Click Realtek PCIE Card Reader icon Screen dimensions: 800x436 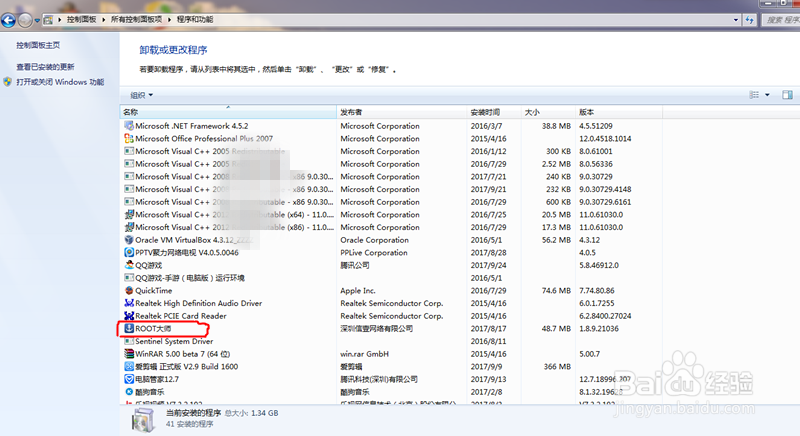tap(129, 316)
